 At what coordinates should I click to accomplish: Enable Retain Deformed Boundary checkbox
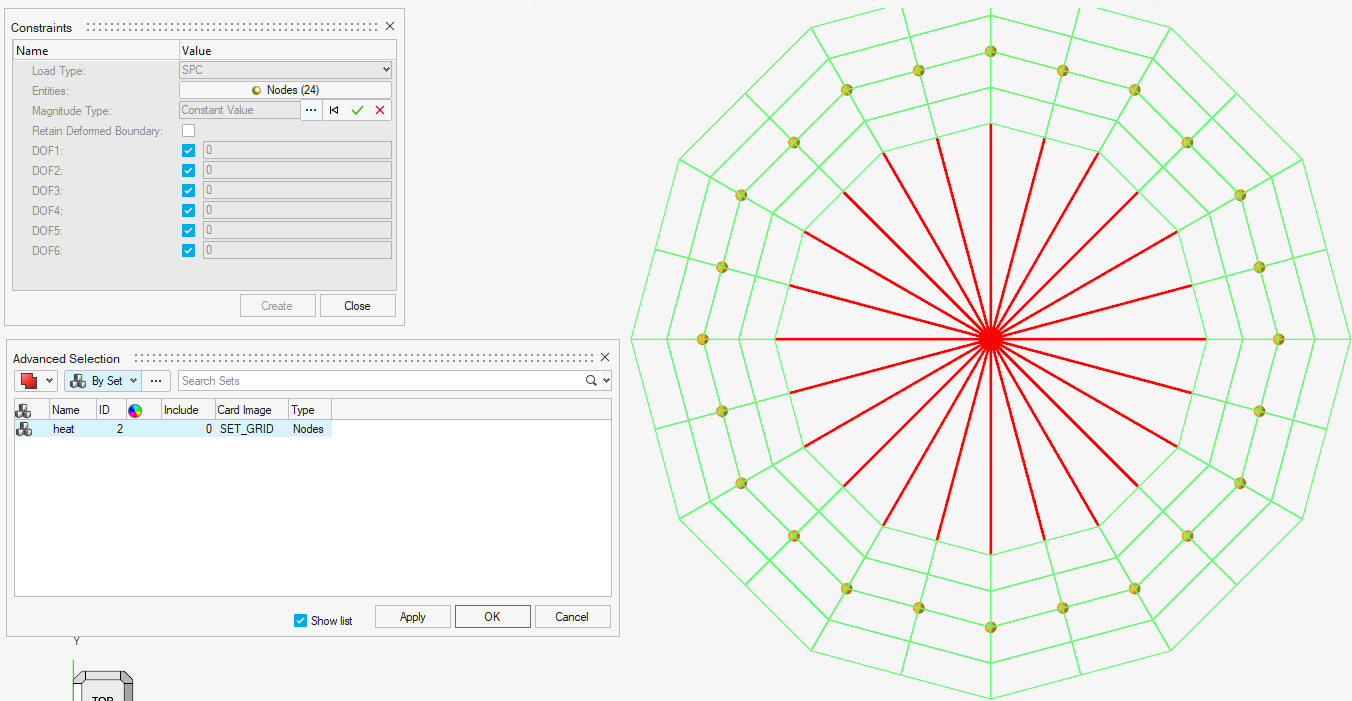(x=189, y=131)
